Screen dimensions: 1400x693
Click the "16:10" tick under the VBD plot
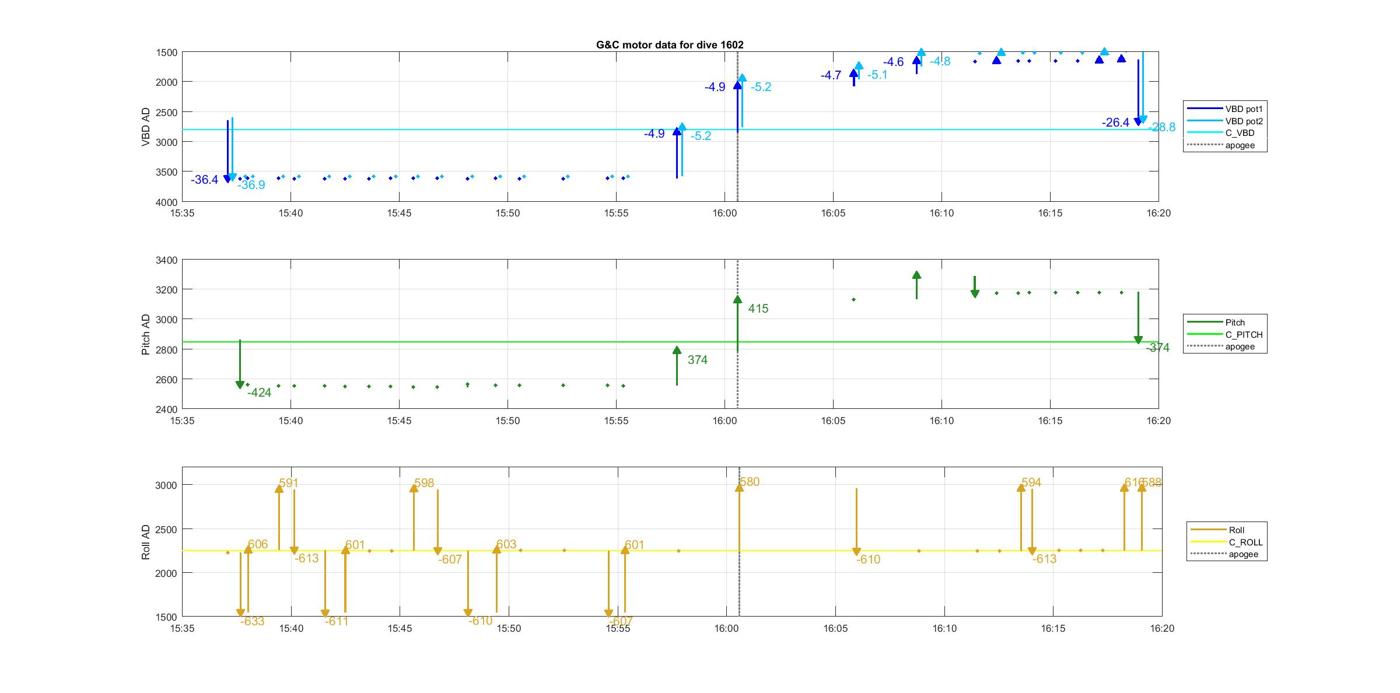[942, 213]
